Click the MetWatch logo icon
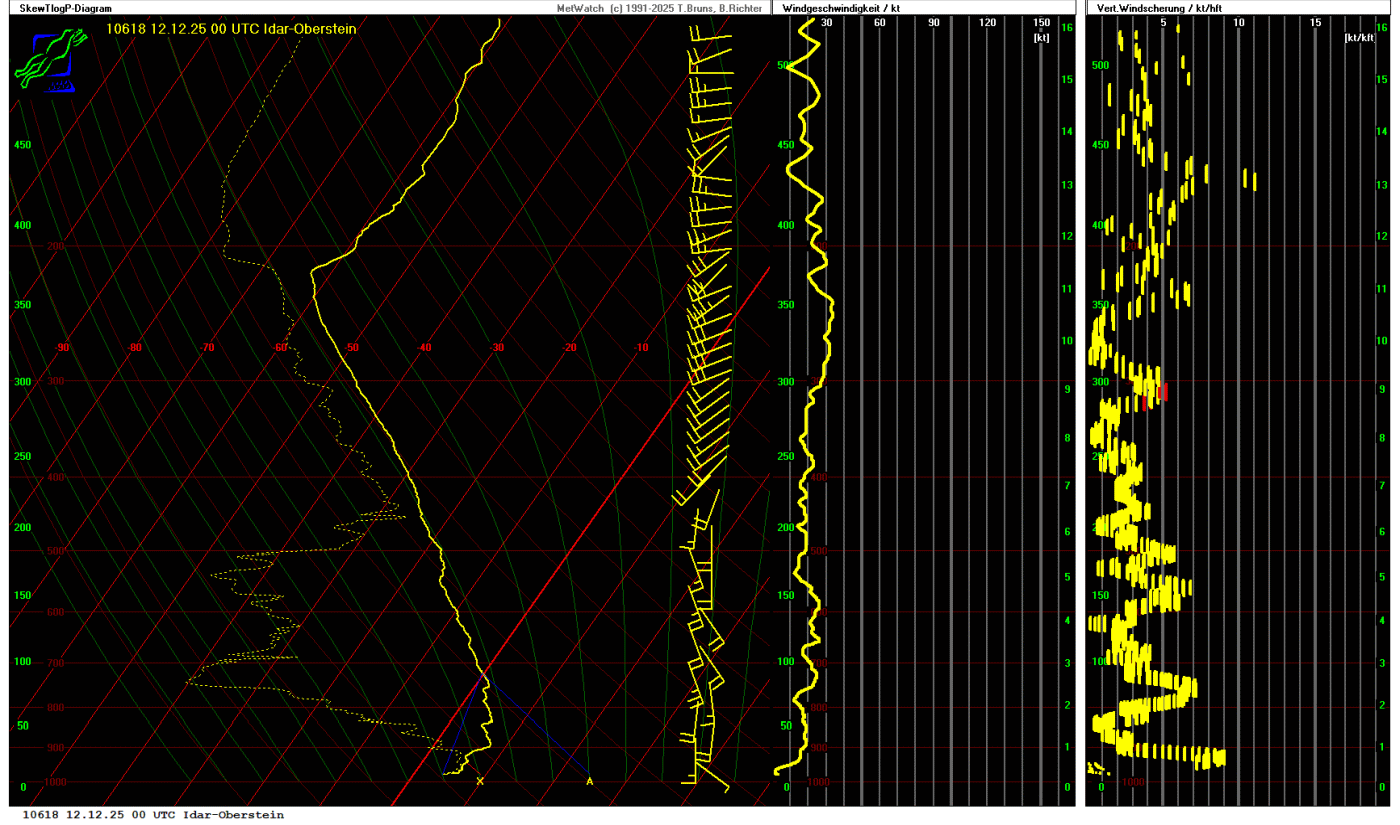Screen dimensions: 1400x825 46,59
